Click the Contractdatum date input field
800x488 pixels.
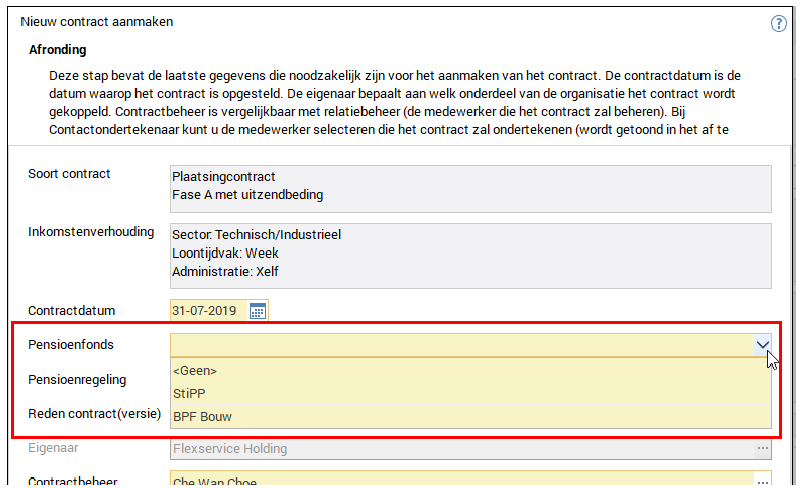coord(207,311)
